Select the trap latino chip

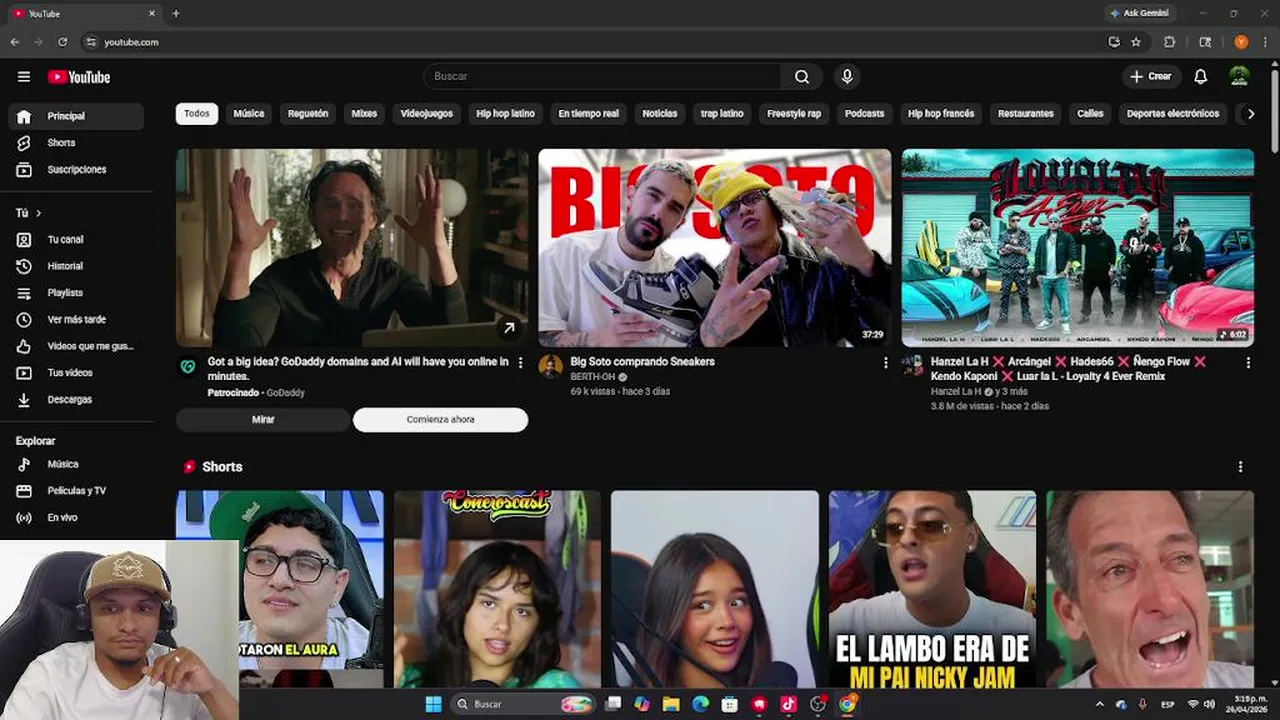(722, 114)
